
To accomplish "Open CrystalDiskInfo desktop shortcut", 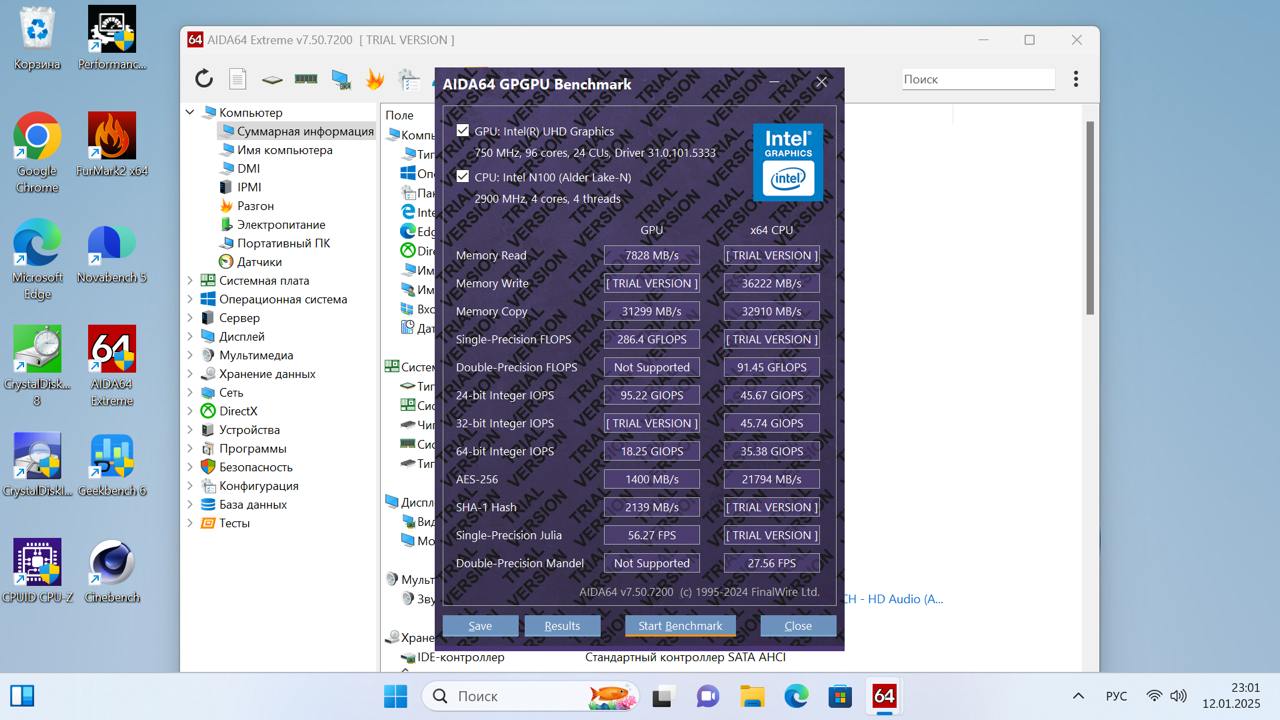I will pyautogui.click(x=37, y=465).
